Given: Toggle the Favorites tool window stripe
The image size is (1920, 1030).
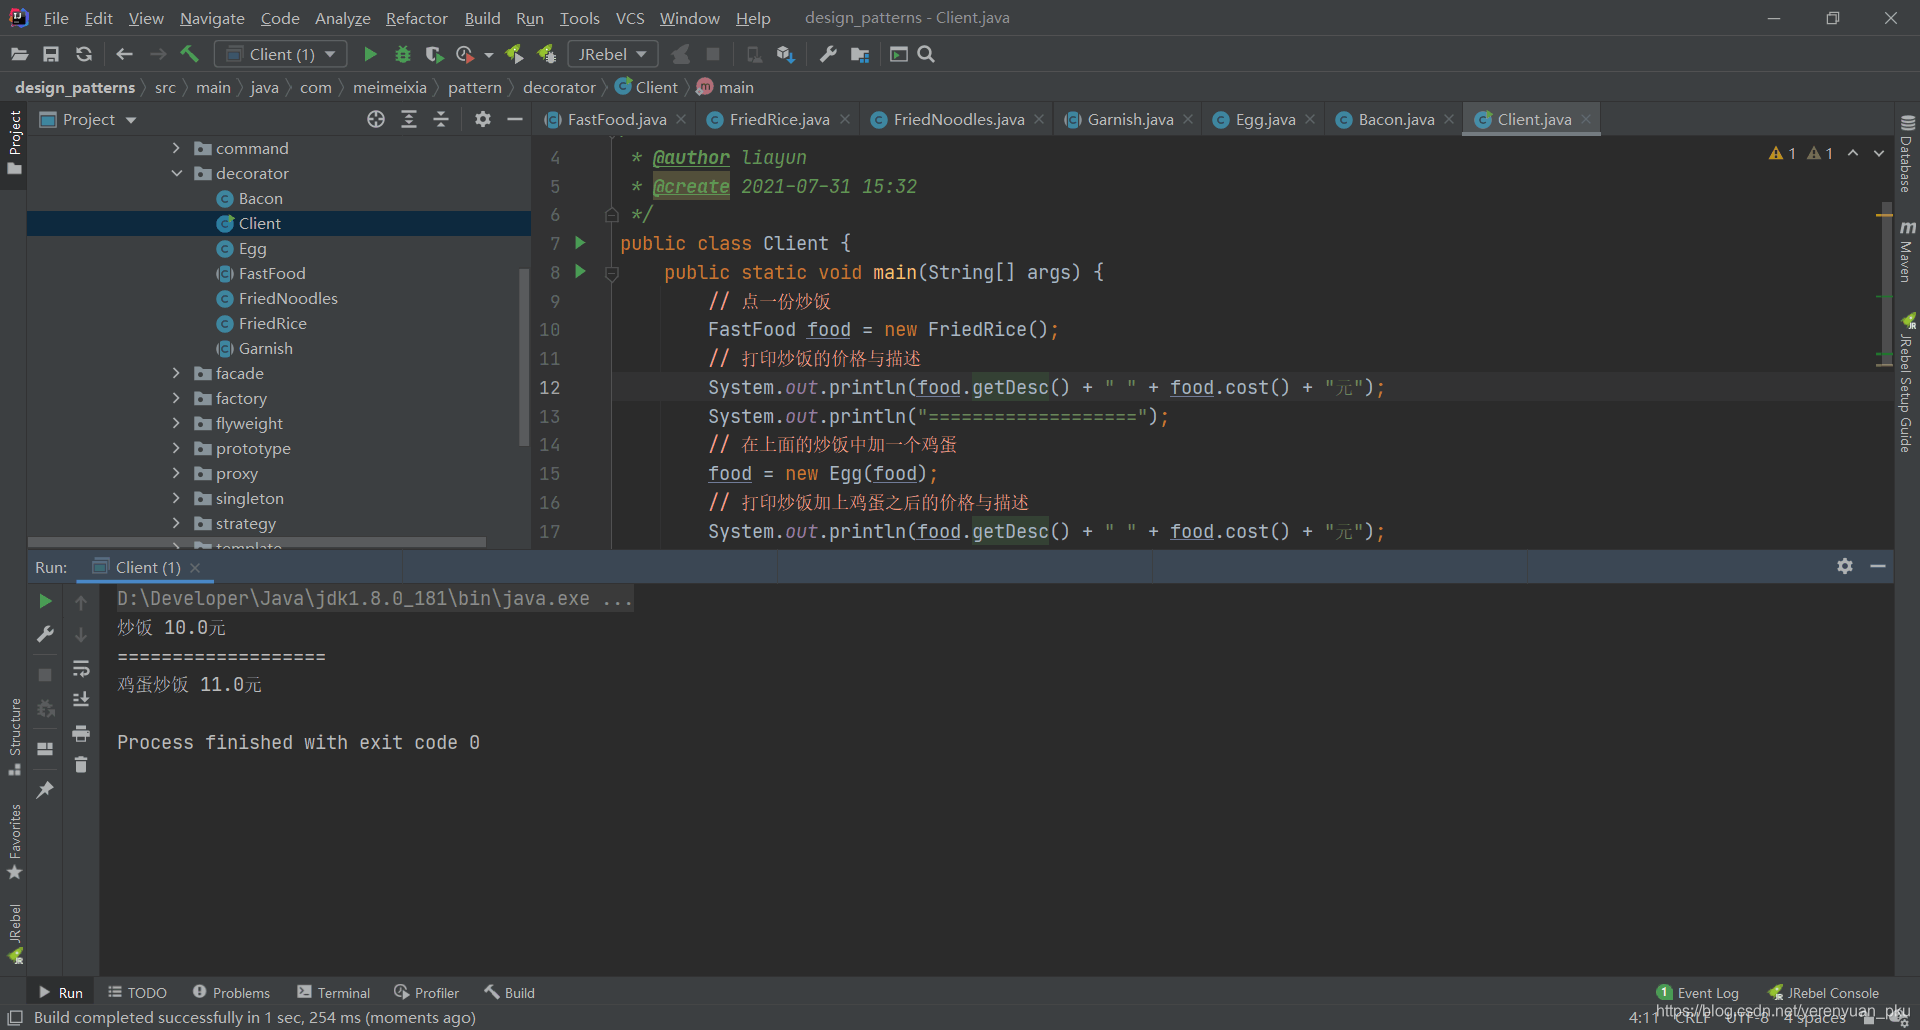Looking at the screenshot, I should point(14,842).
